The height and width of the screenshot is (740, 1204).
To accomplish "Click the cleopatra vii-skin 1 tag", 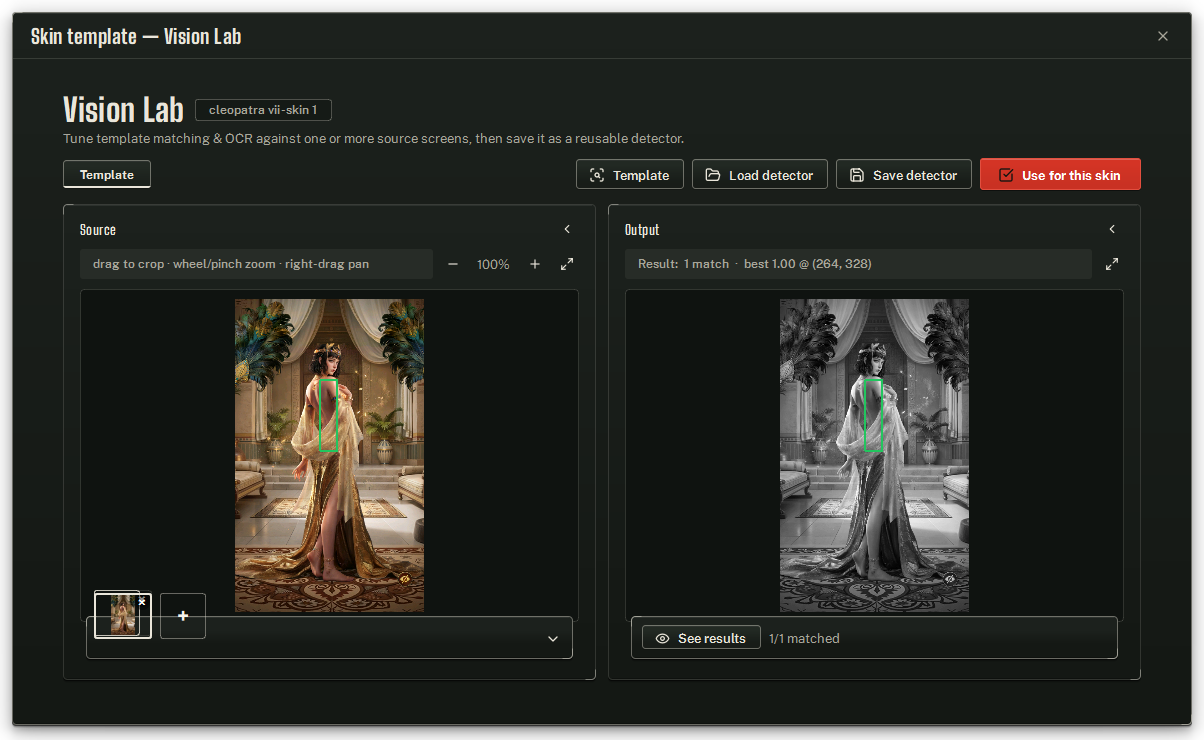I will (263, 110).
